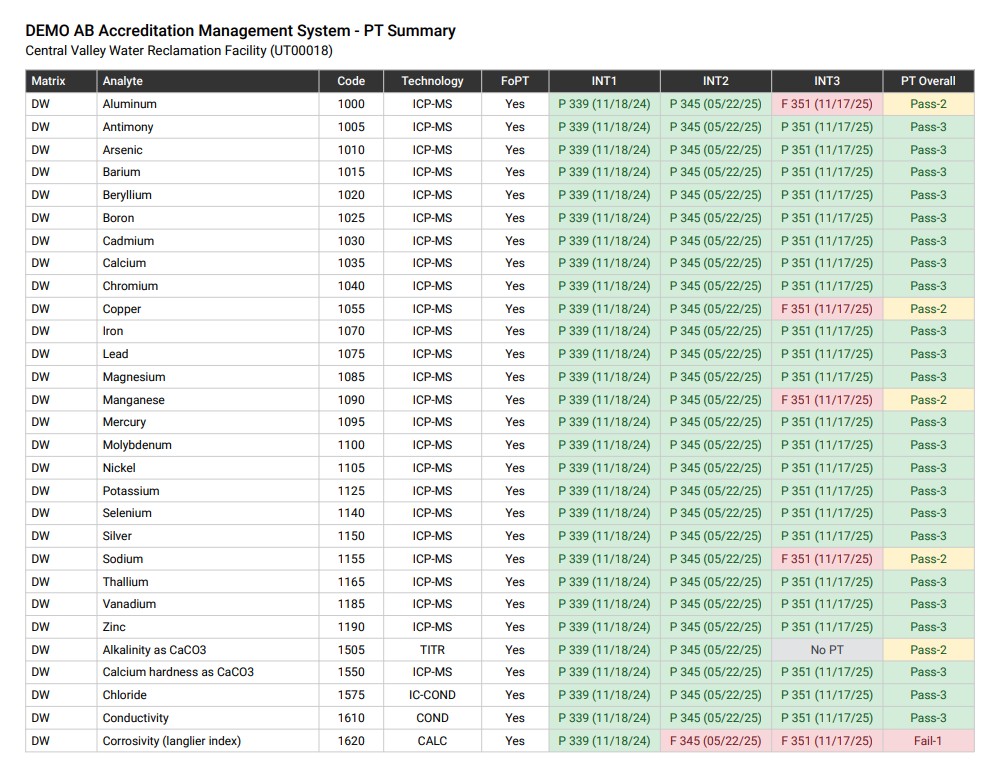Click the Analyte column header
This screenshot has width=1000, height=766.
[x=122, y=81]
